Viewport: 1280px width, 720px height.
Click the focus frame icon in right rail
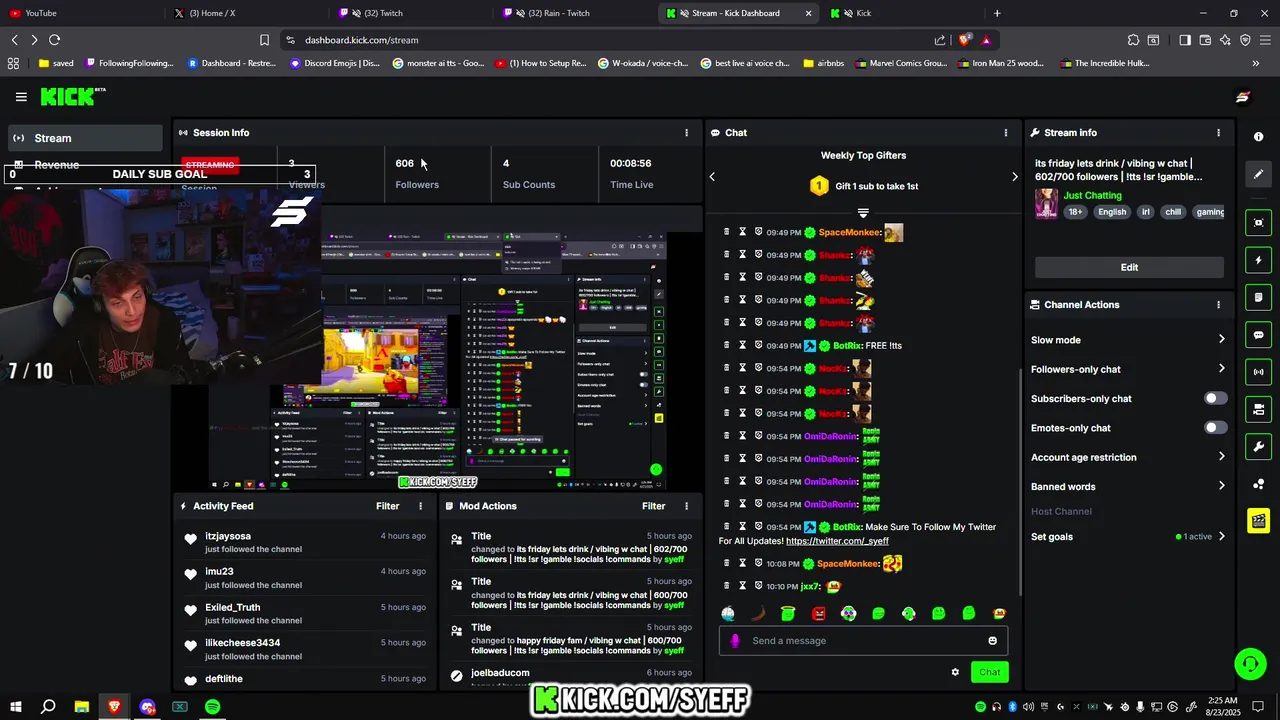click(x=1258, y=222)
